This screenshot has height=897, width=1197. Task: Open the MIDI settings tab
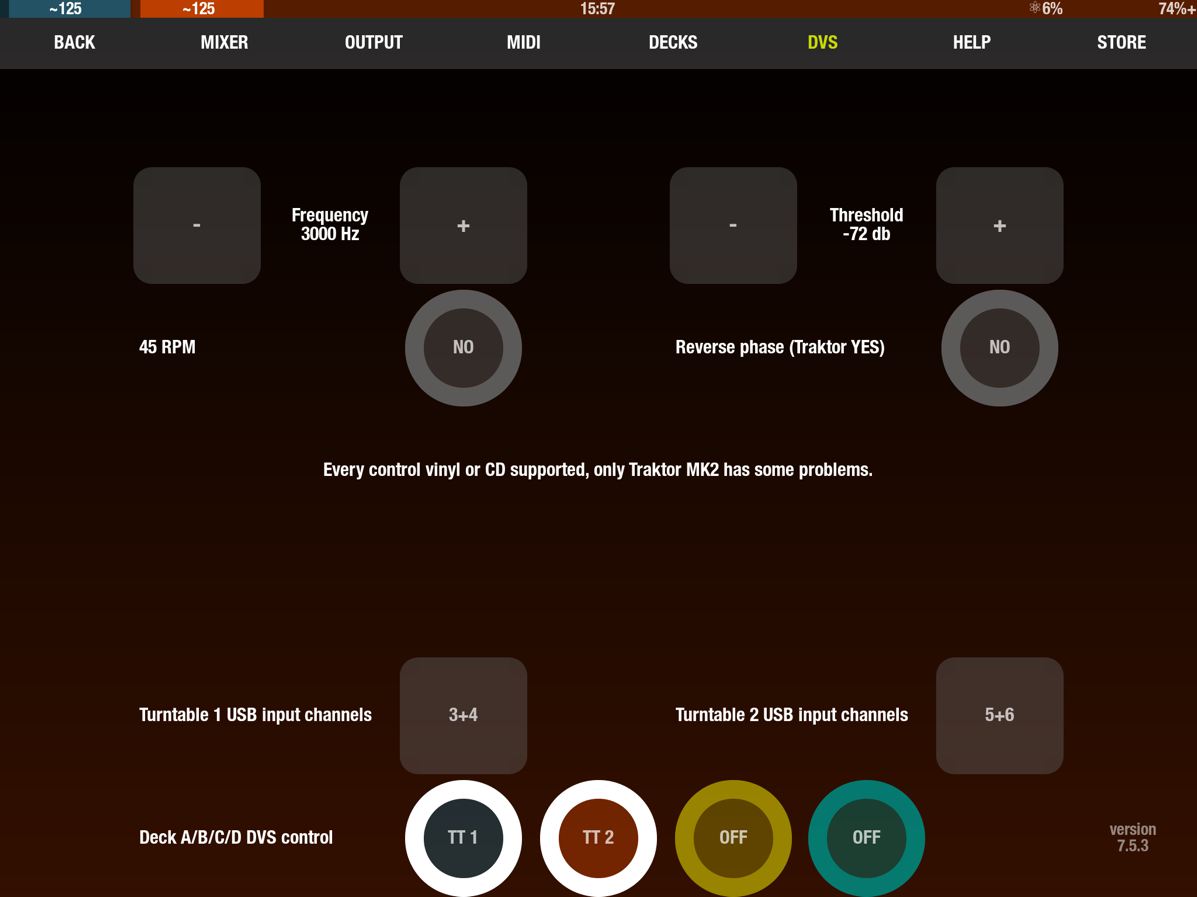pos(523,43)
